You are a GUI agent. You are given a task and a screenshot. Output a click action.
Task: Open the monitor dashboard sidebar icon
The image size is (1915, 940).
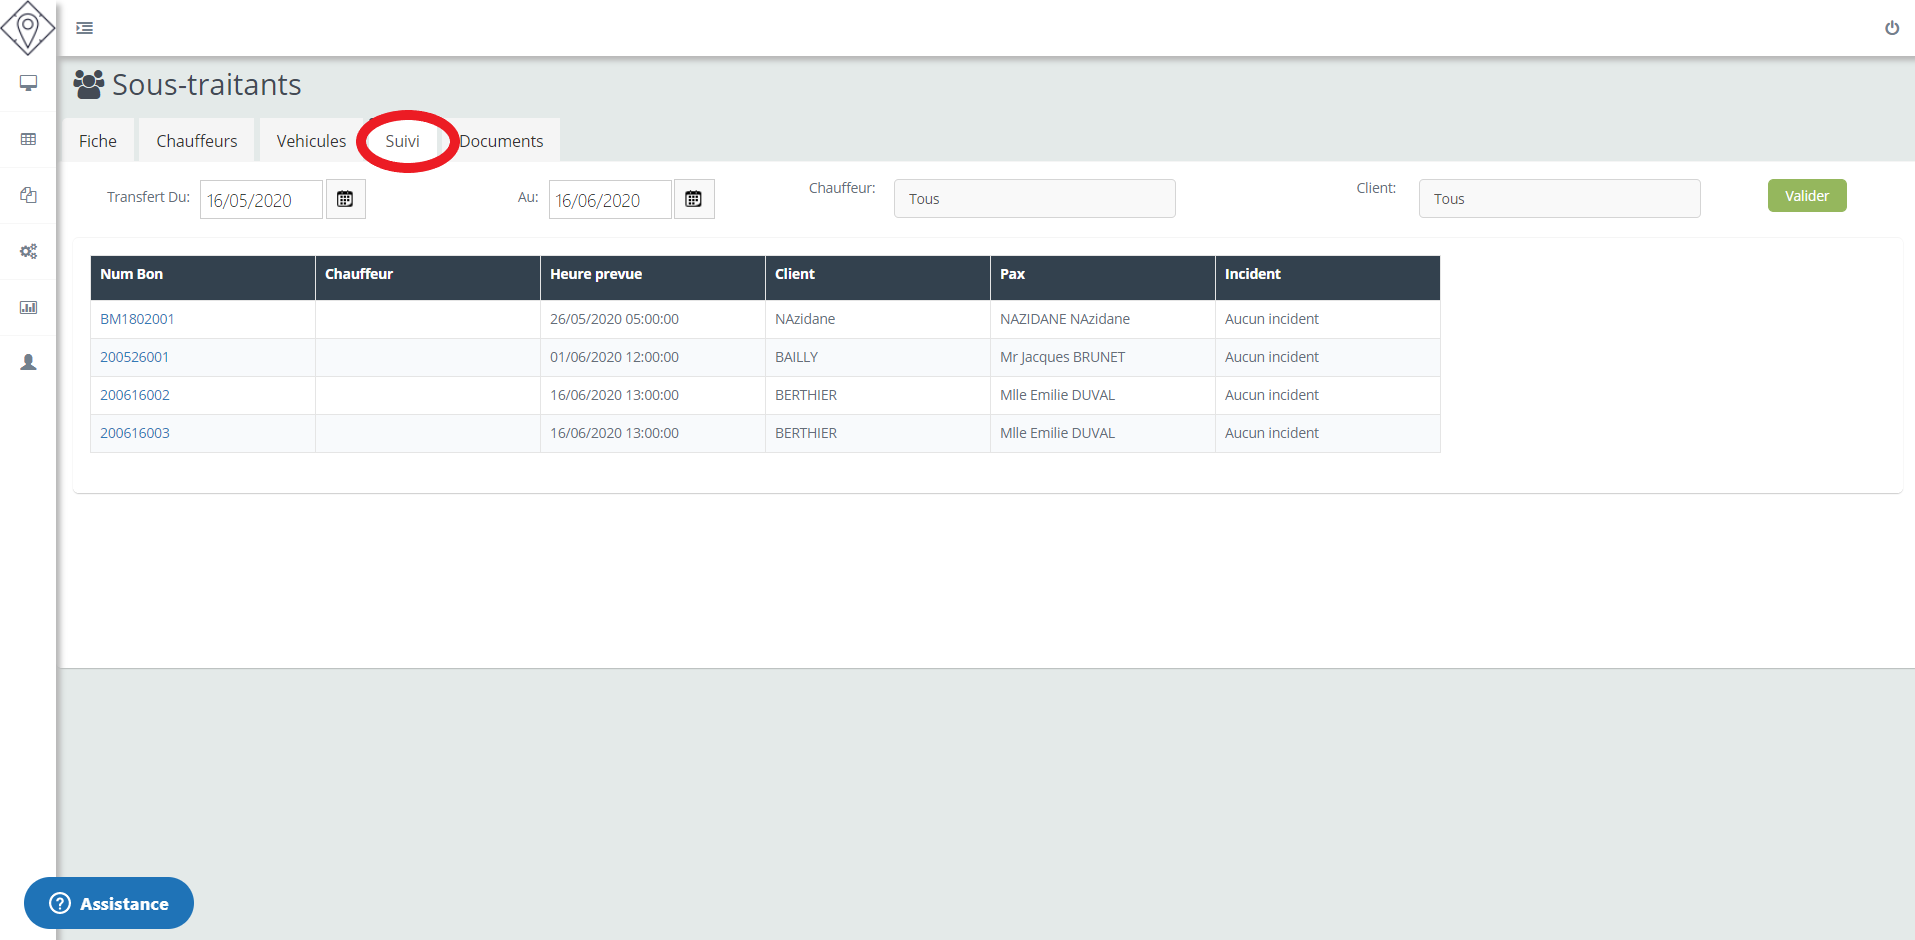pyautogui.click(x=28, y=83)
